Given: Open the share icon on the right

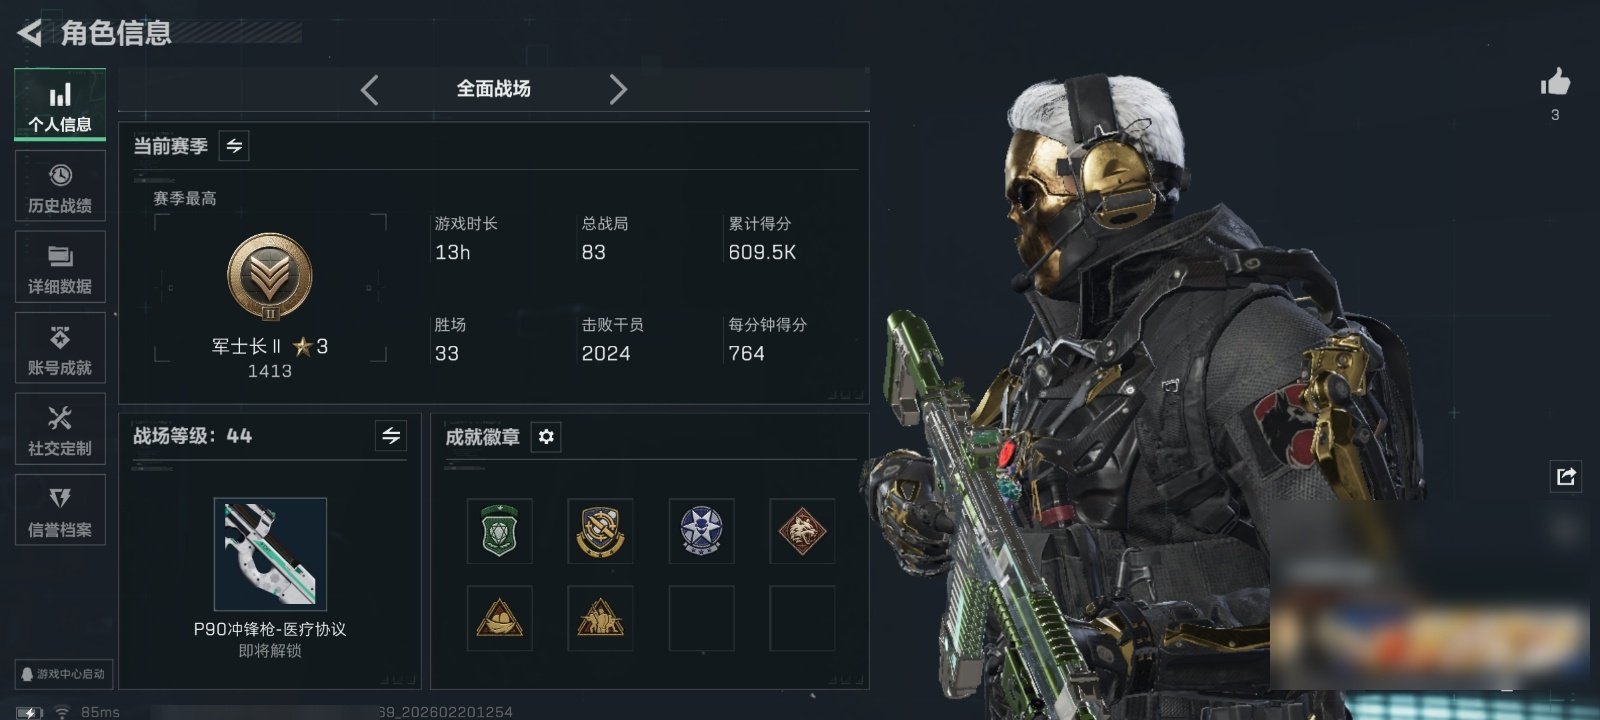Looking at the screenshot, I should click(1566, 476).
